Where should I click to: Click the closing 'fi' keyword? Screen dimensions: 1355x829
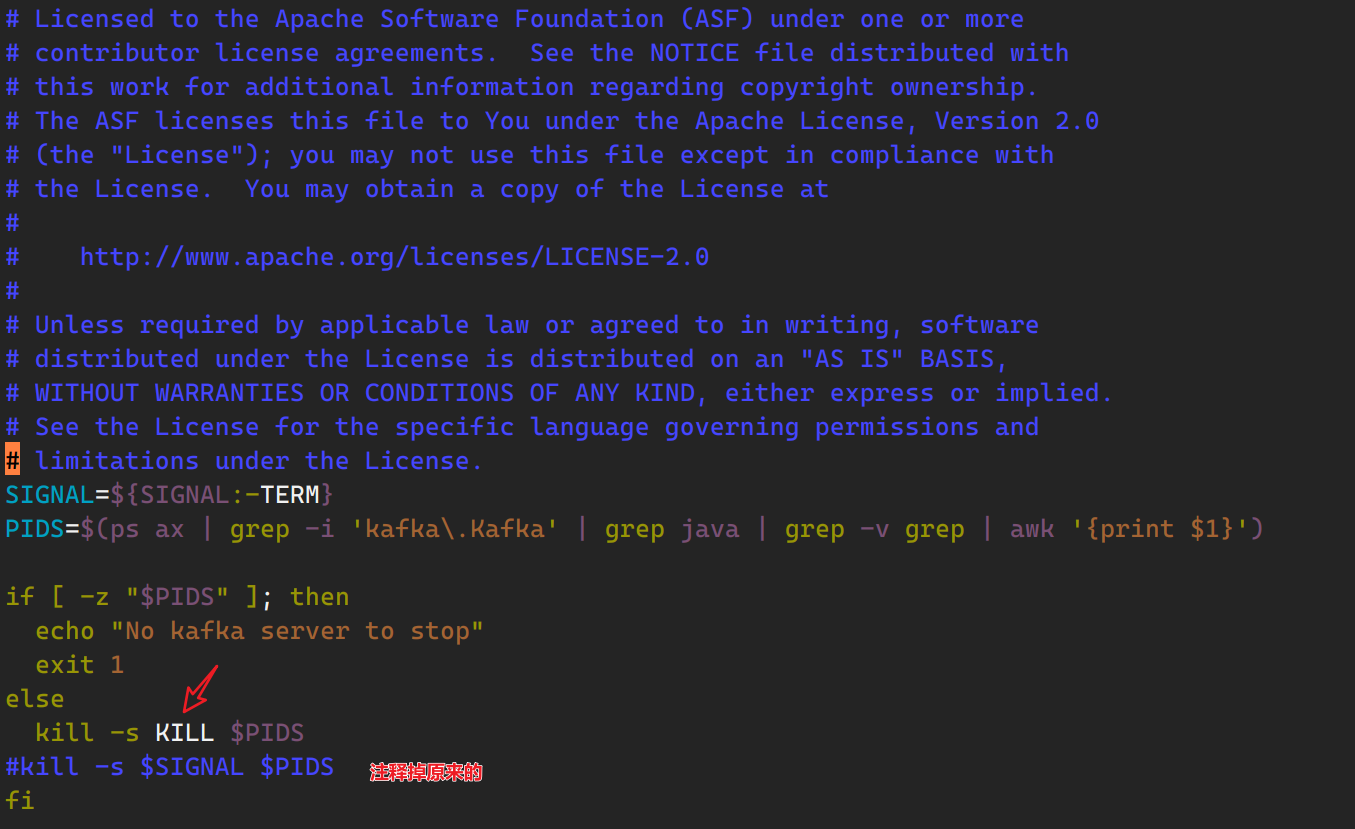tap(20, 801)
